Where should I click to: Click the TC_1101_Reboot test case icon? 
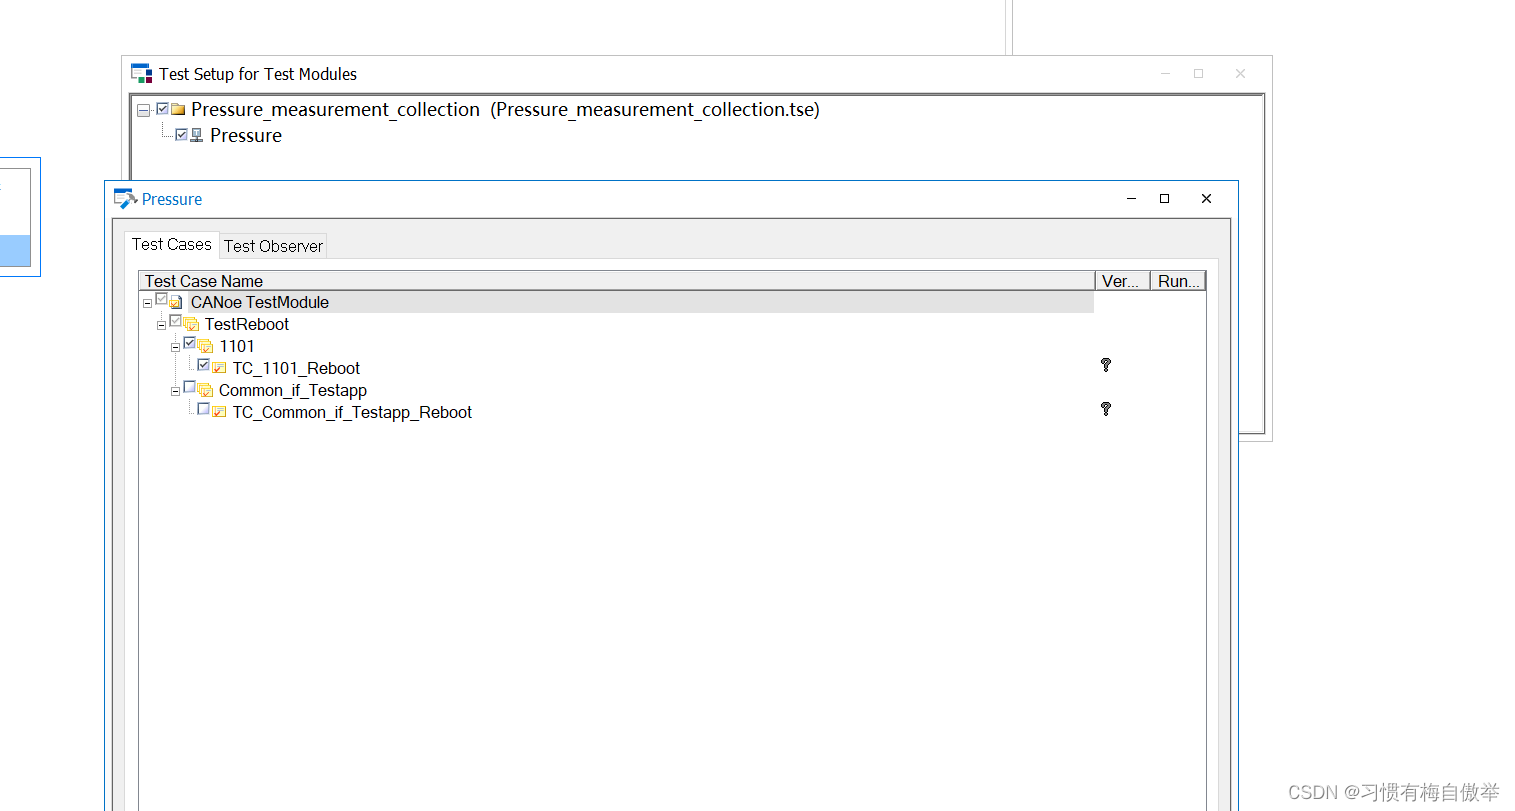(219, 368)
